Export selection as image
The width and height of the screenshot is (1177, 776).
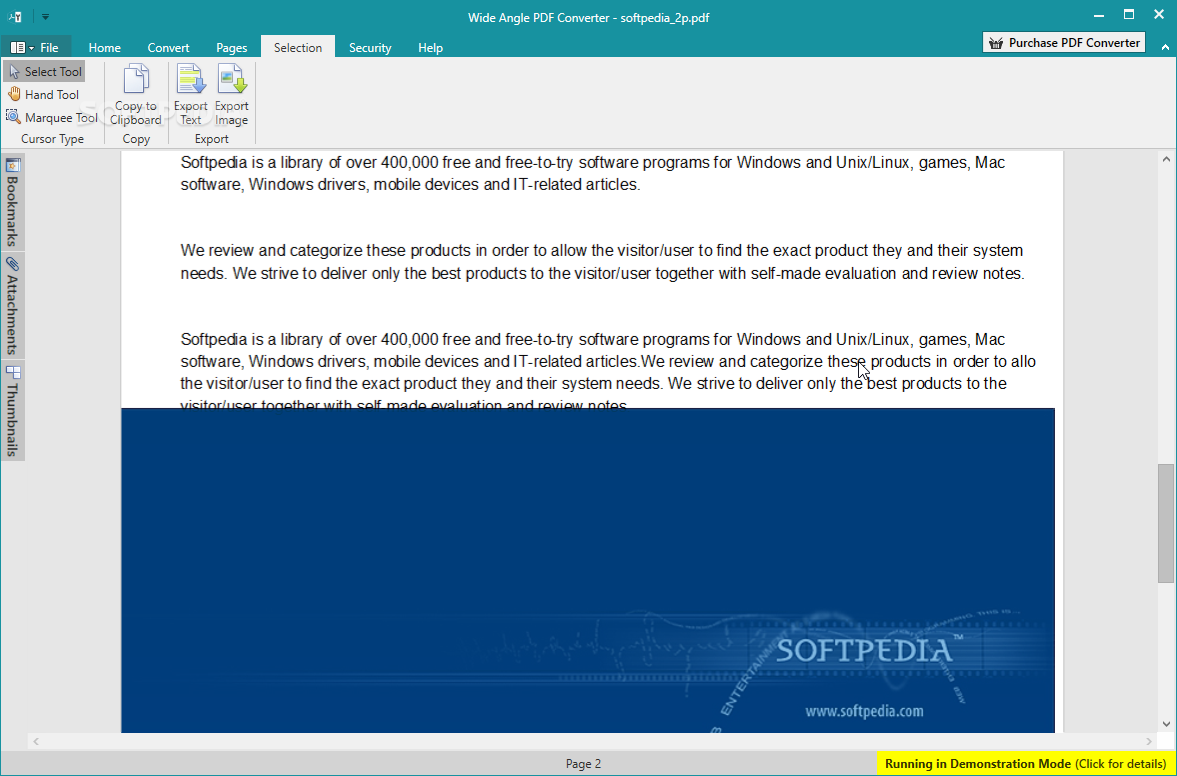pyautogui.click(x=231, y=95)
